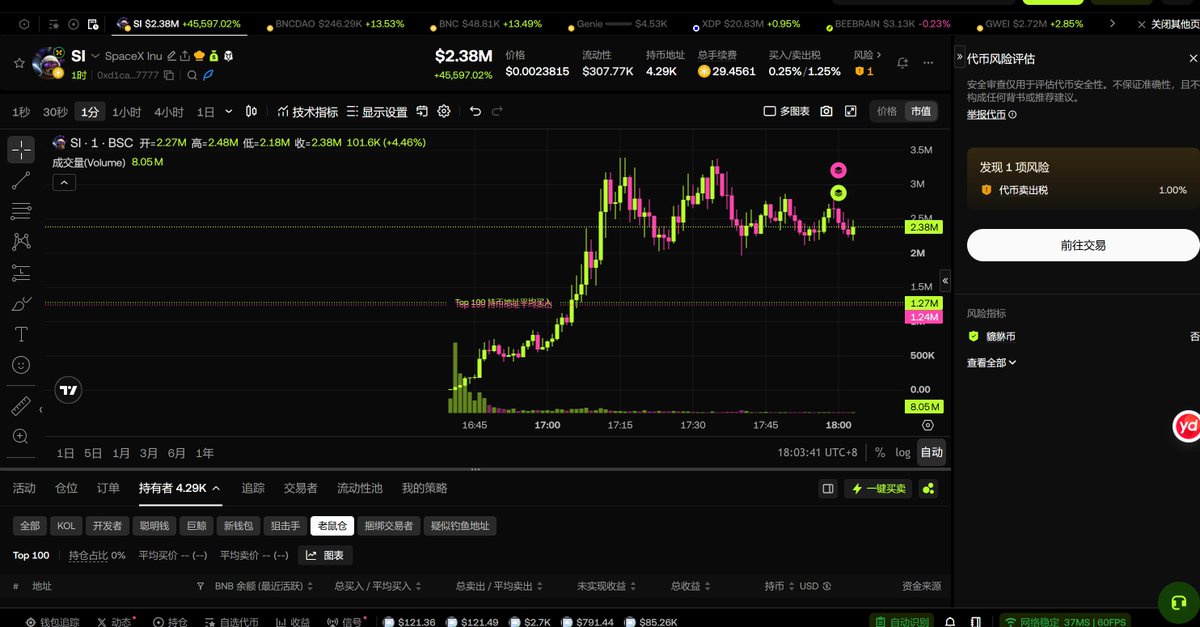The width and height of the screenshot is (1200, 627).
Task: Set chart range to 5日
Action: 93,452
